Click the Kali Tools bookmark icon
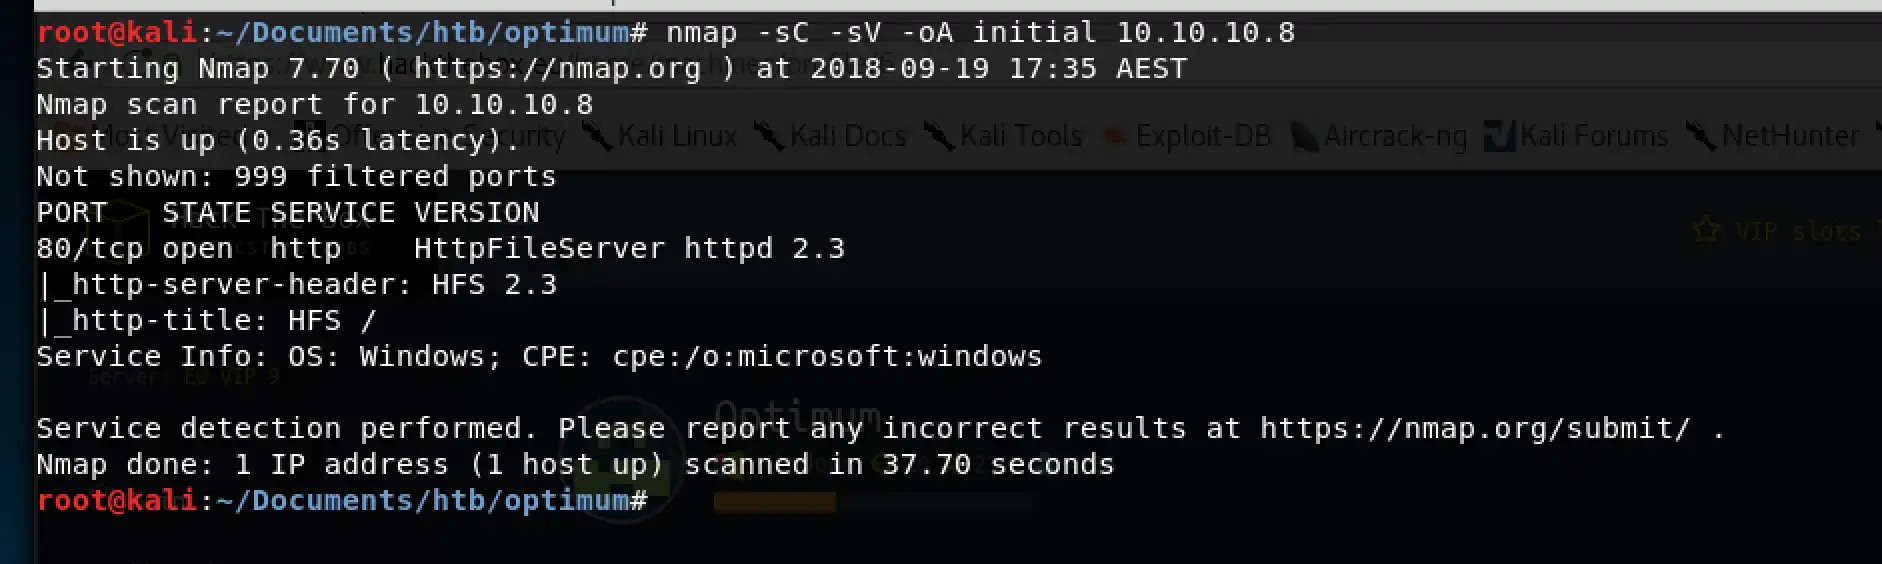 tap(939, 137)
